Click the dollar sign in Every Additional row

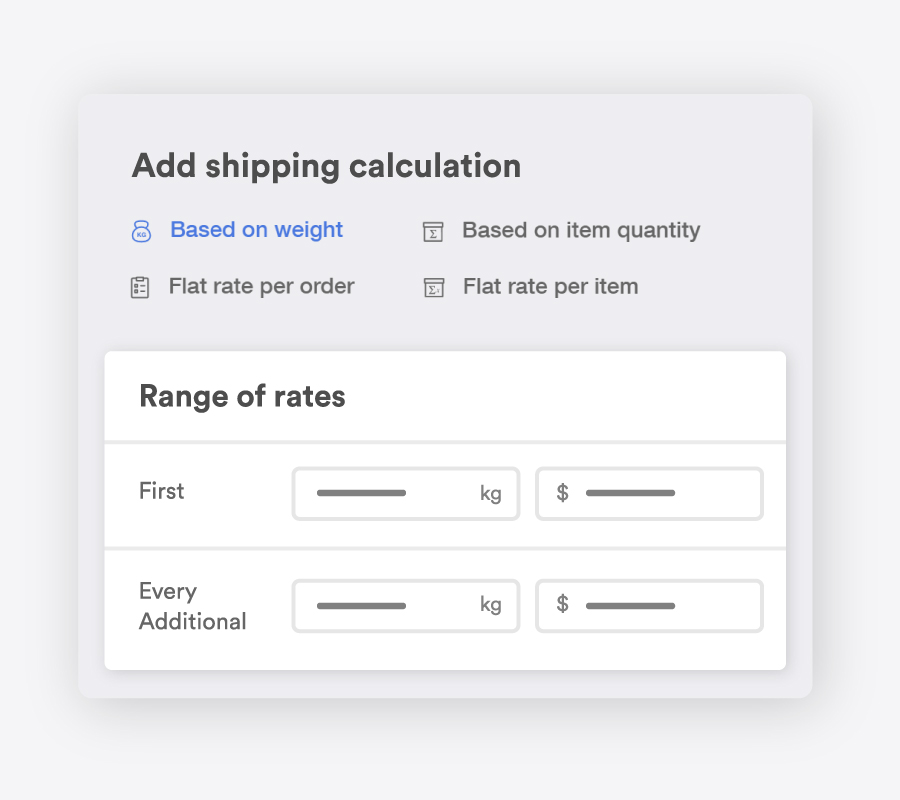(562, 604)
